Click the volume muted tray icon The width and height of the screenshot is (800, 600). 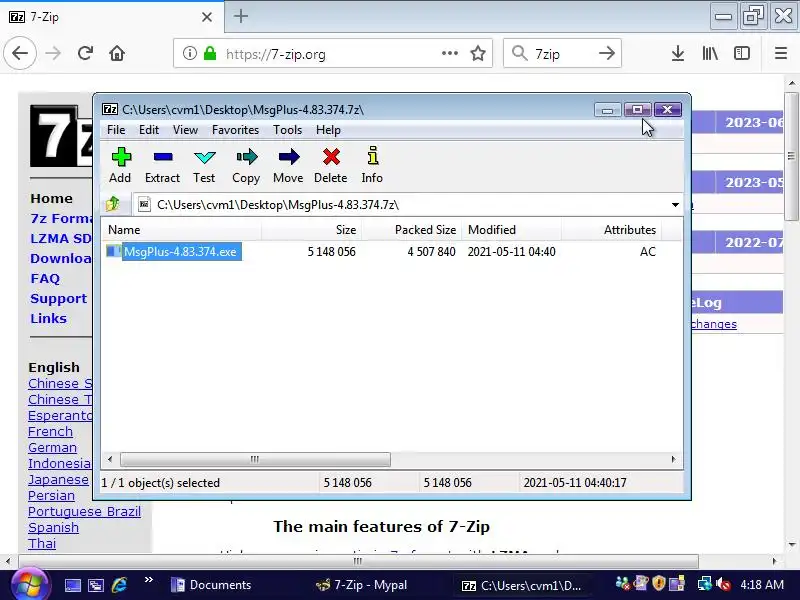(723, 584)
